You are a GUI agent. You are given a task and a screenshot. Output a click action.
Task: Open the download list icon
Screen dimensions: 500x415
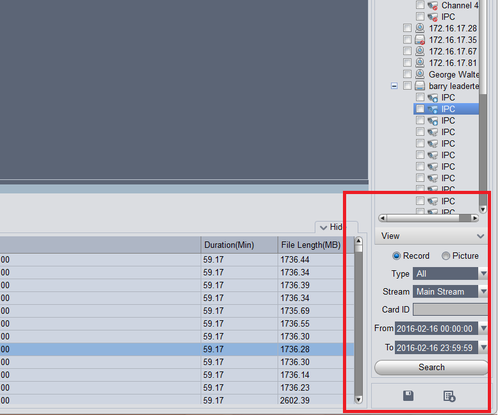pos(449,396)
